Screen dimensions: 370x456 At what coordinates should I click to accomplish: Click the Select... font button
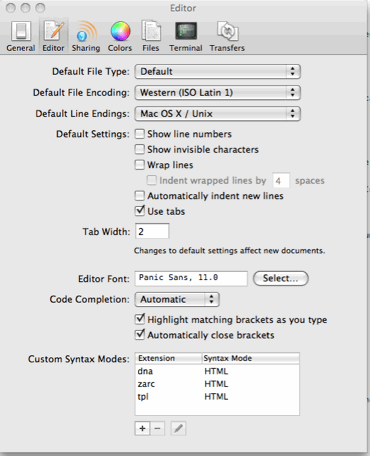coord(281,278)
